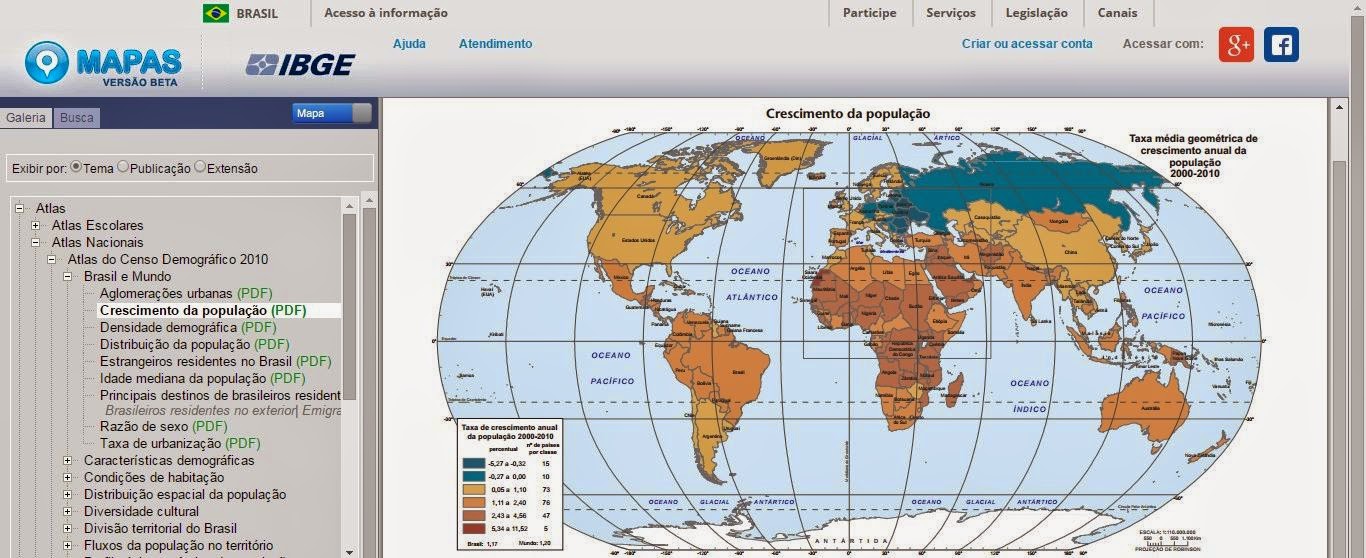
Task: Click the map viewer scroll-up arrow
Action: click(x=1339, y=105)
